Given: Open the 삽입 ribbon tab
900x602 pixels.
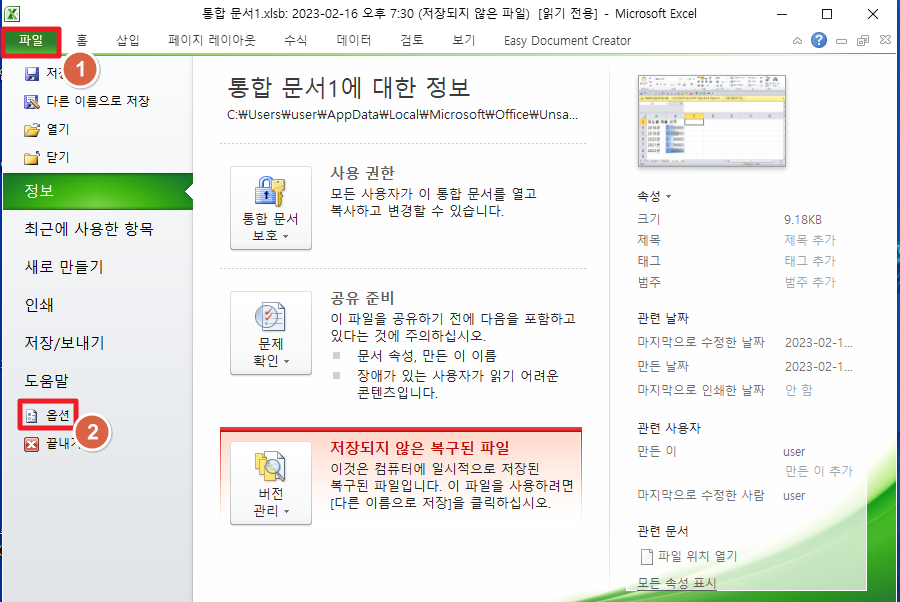Looking at the screenshot, I should (127, 41).
